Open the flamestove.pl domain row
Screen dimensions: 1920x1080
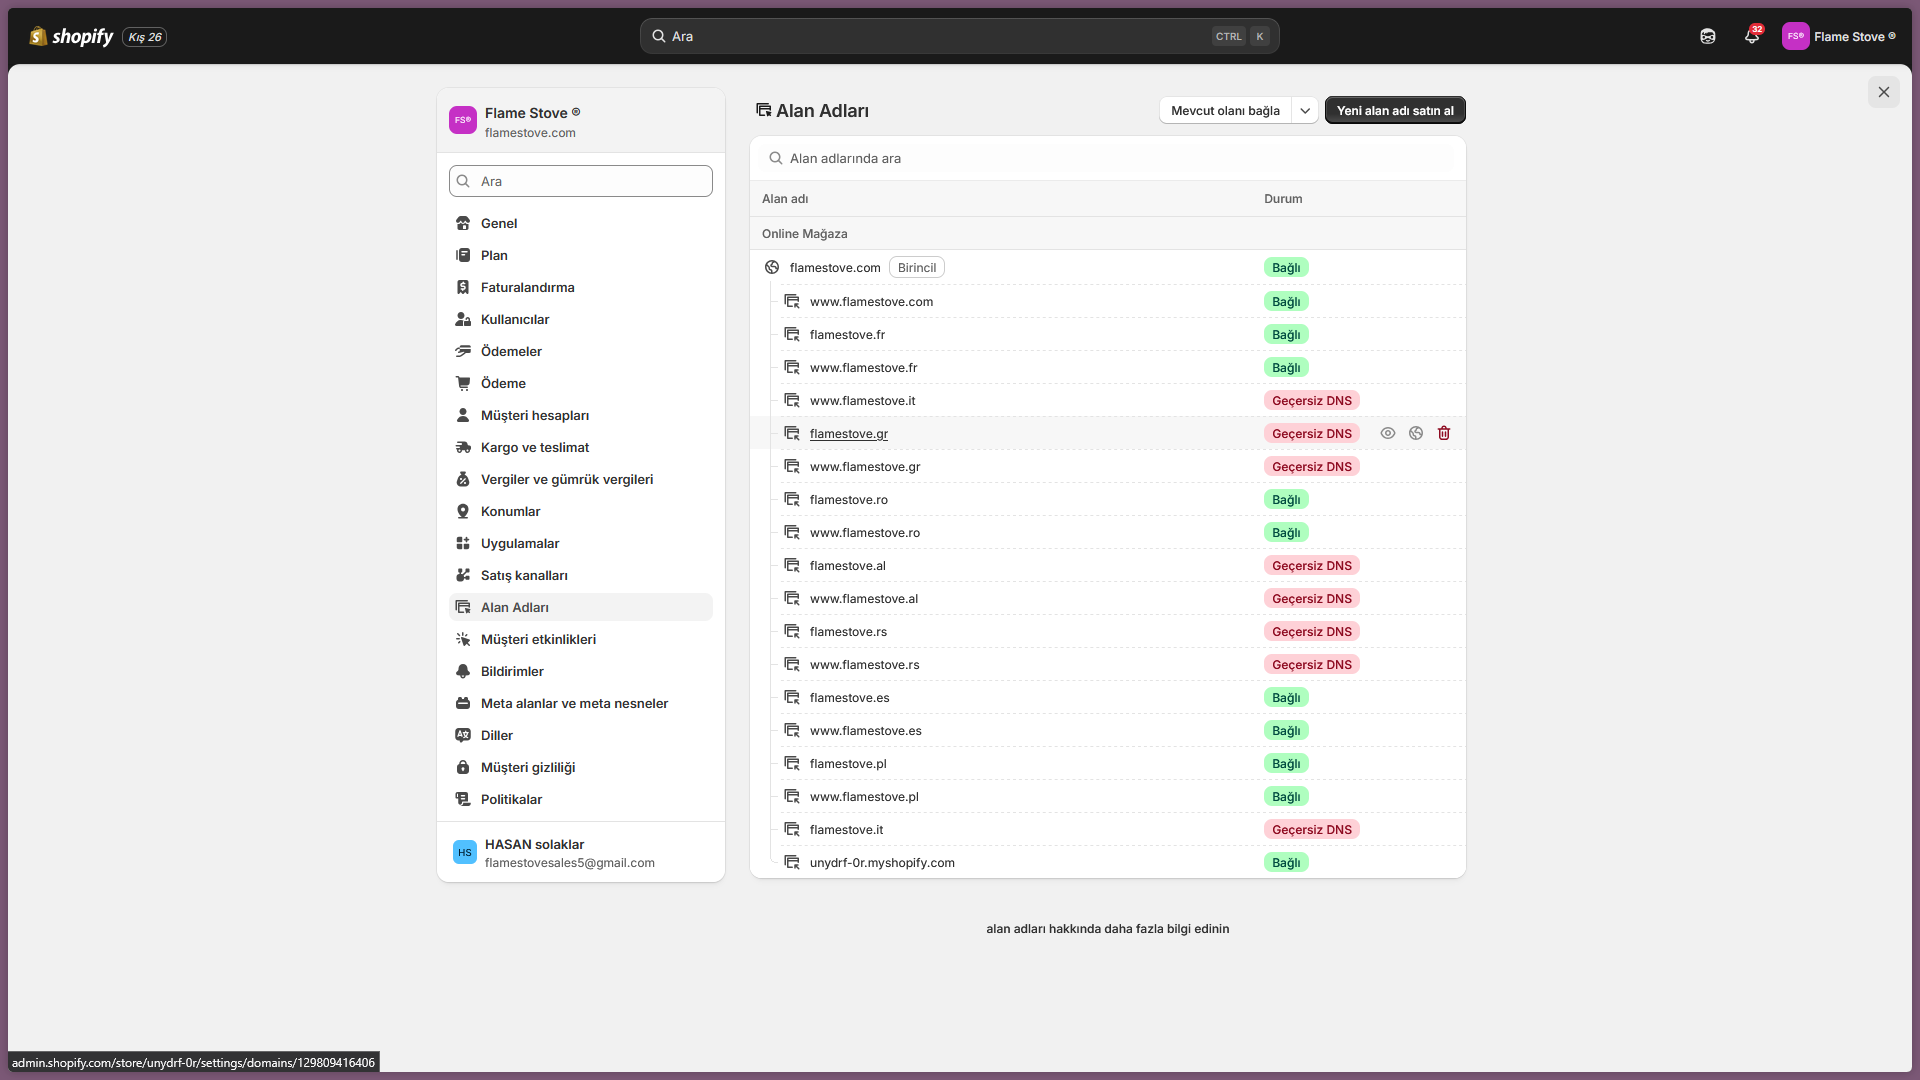(x=1108, y=763)
